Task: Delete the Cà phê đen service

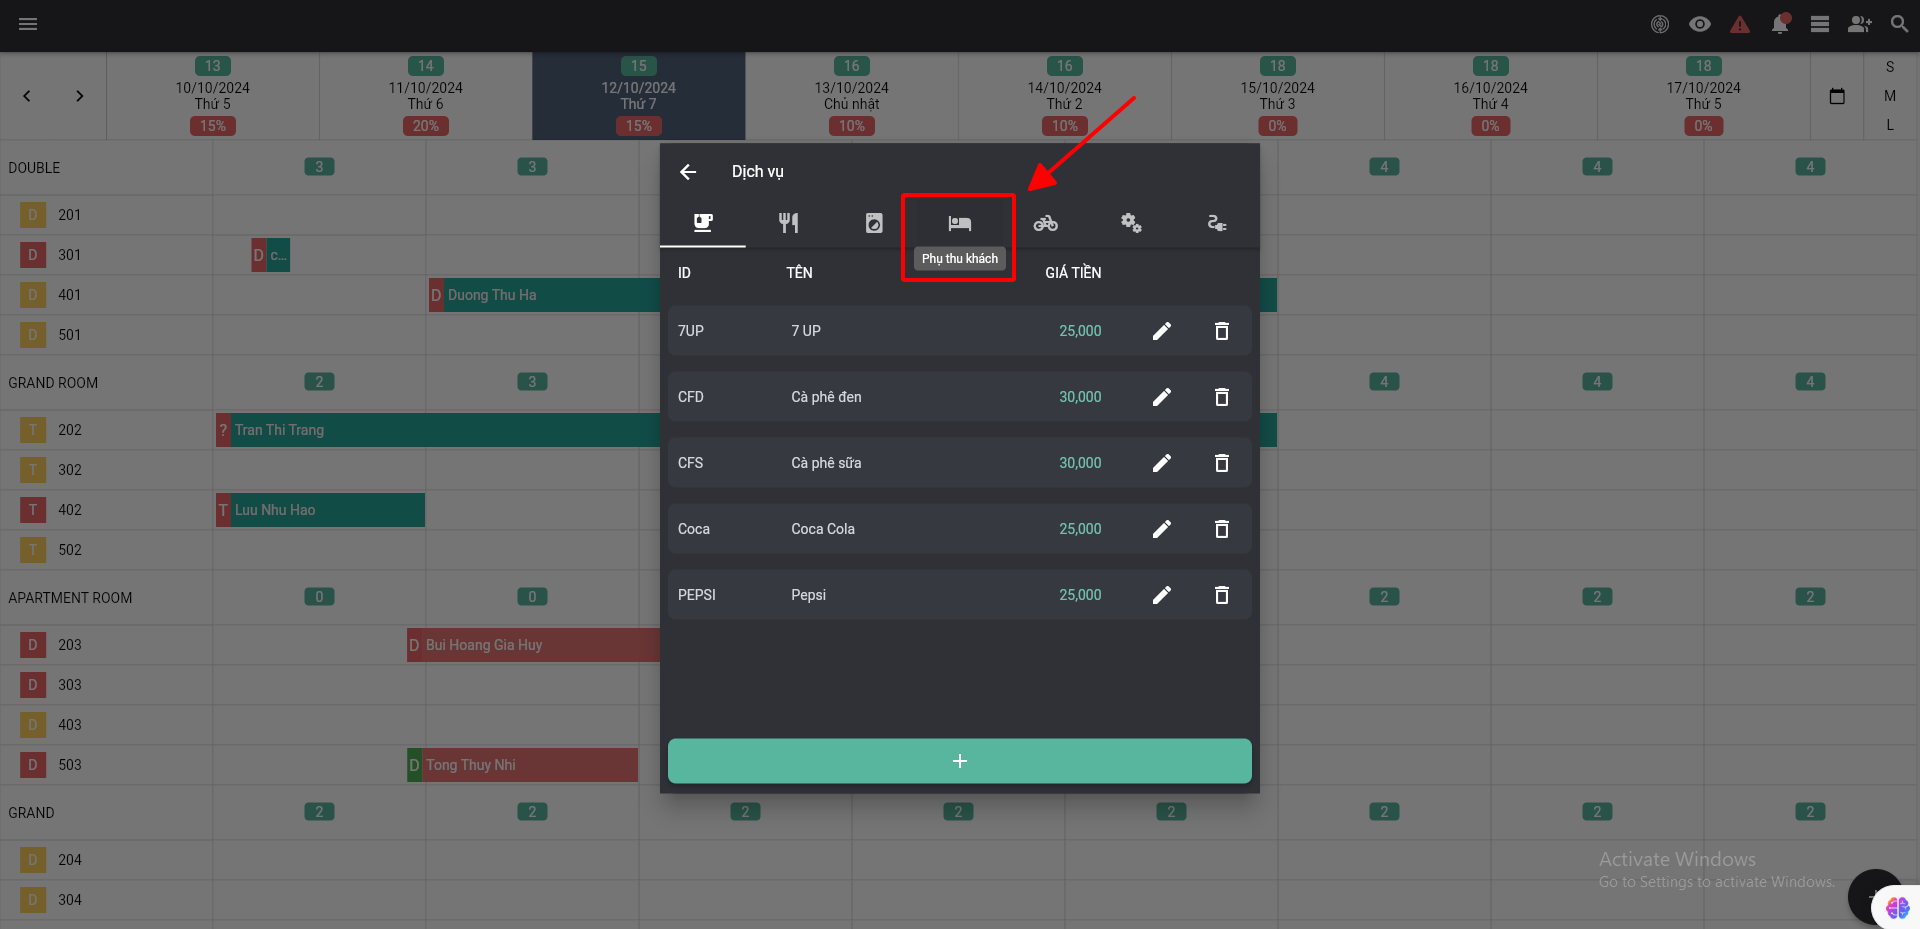Action: [1222, 397]
